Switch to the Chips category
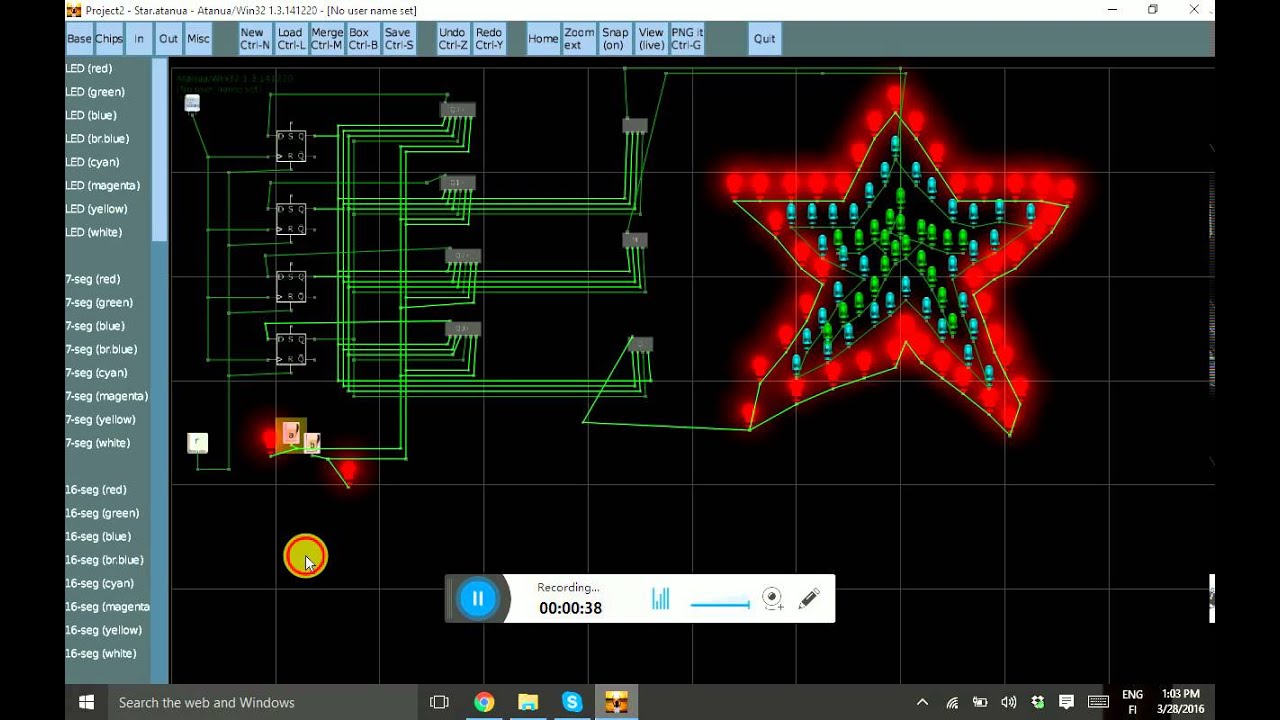 [x=109, y=39]
